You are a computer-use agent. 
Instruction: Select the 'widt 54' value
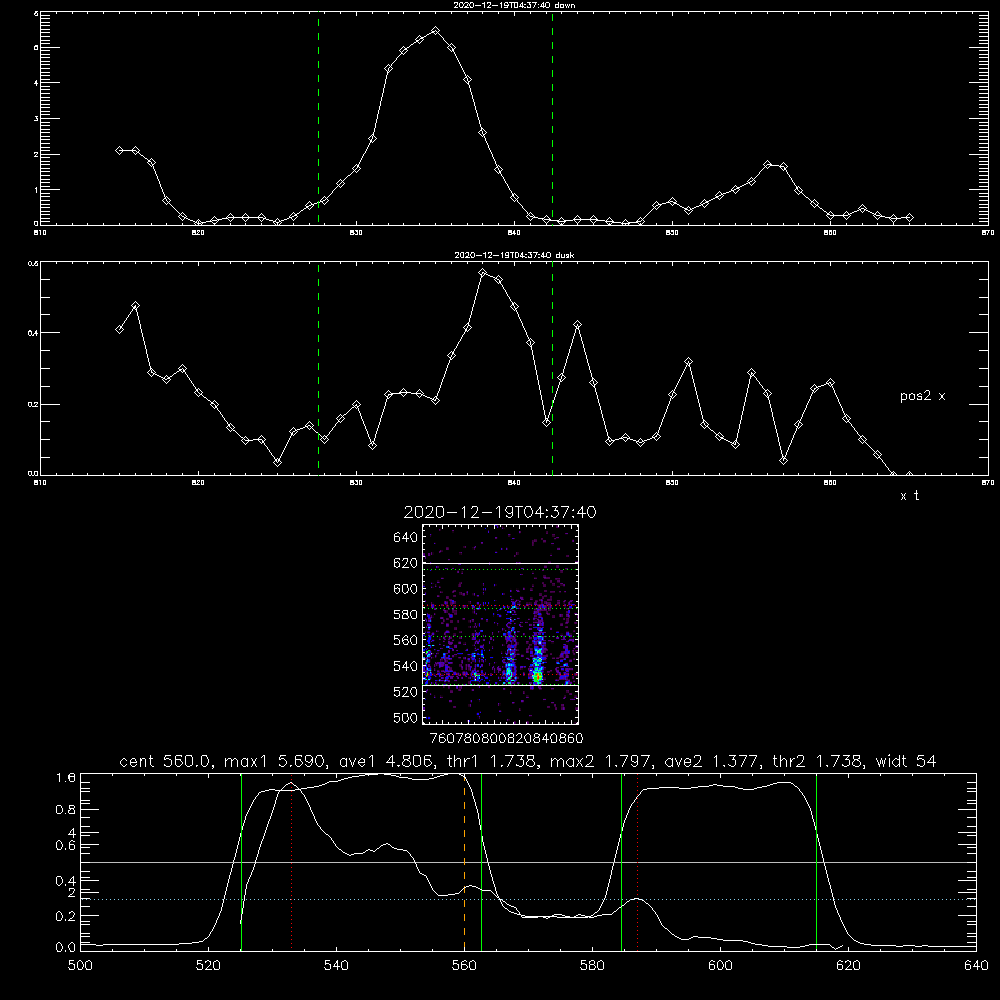(906, 761)
